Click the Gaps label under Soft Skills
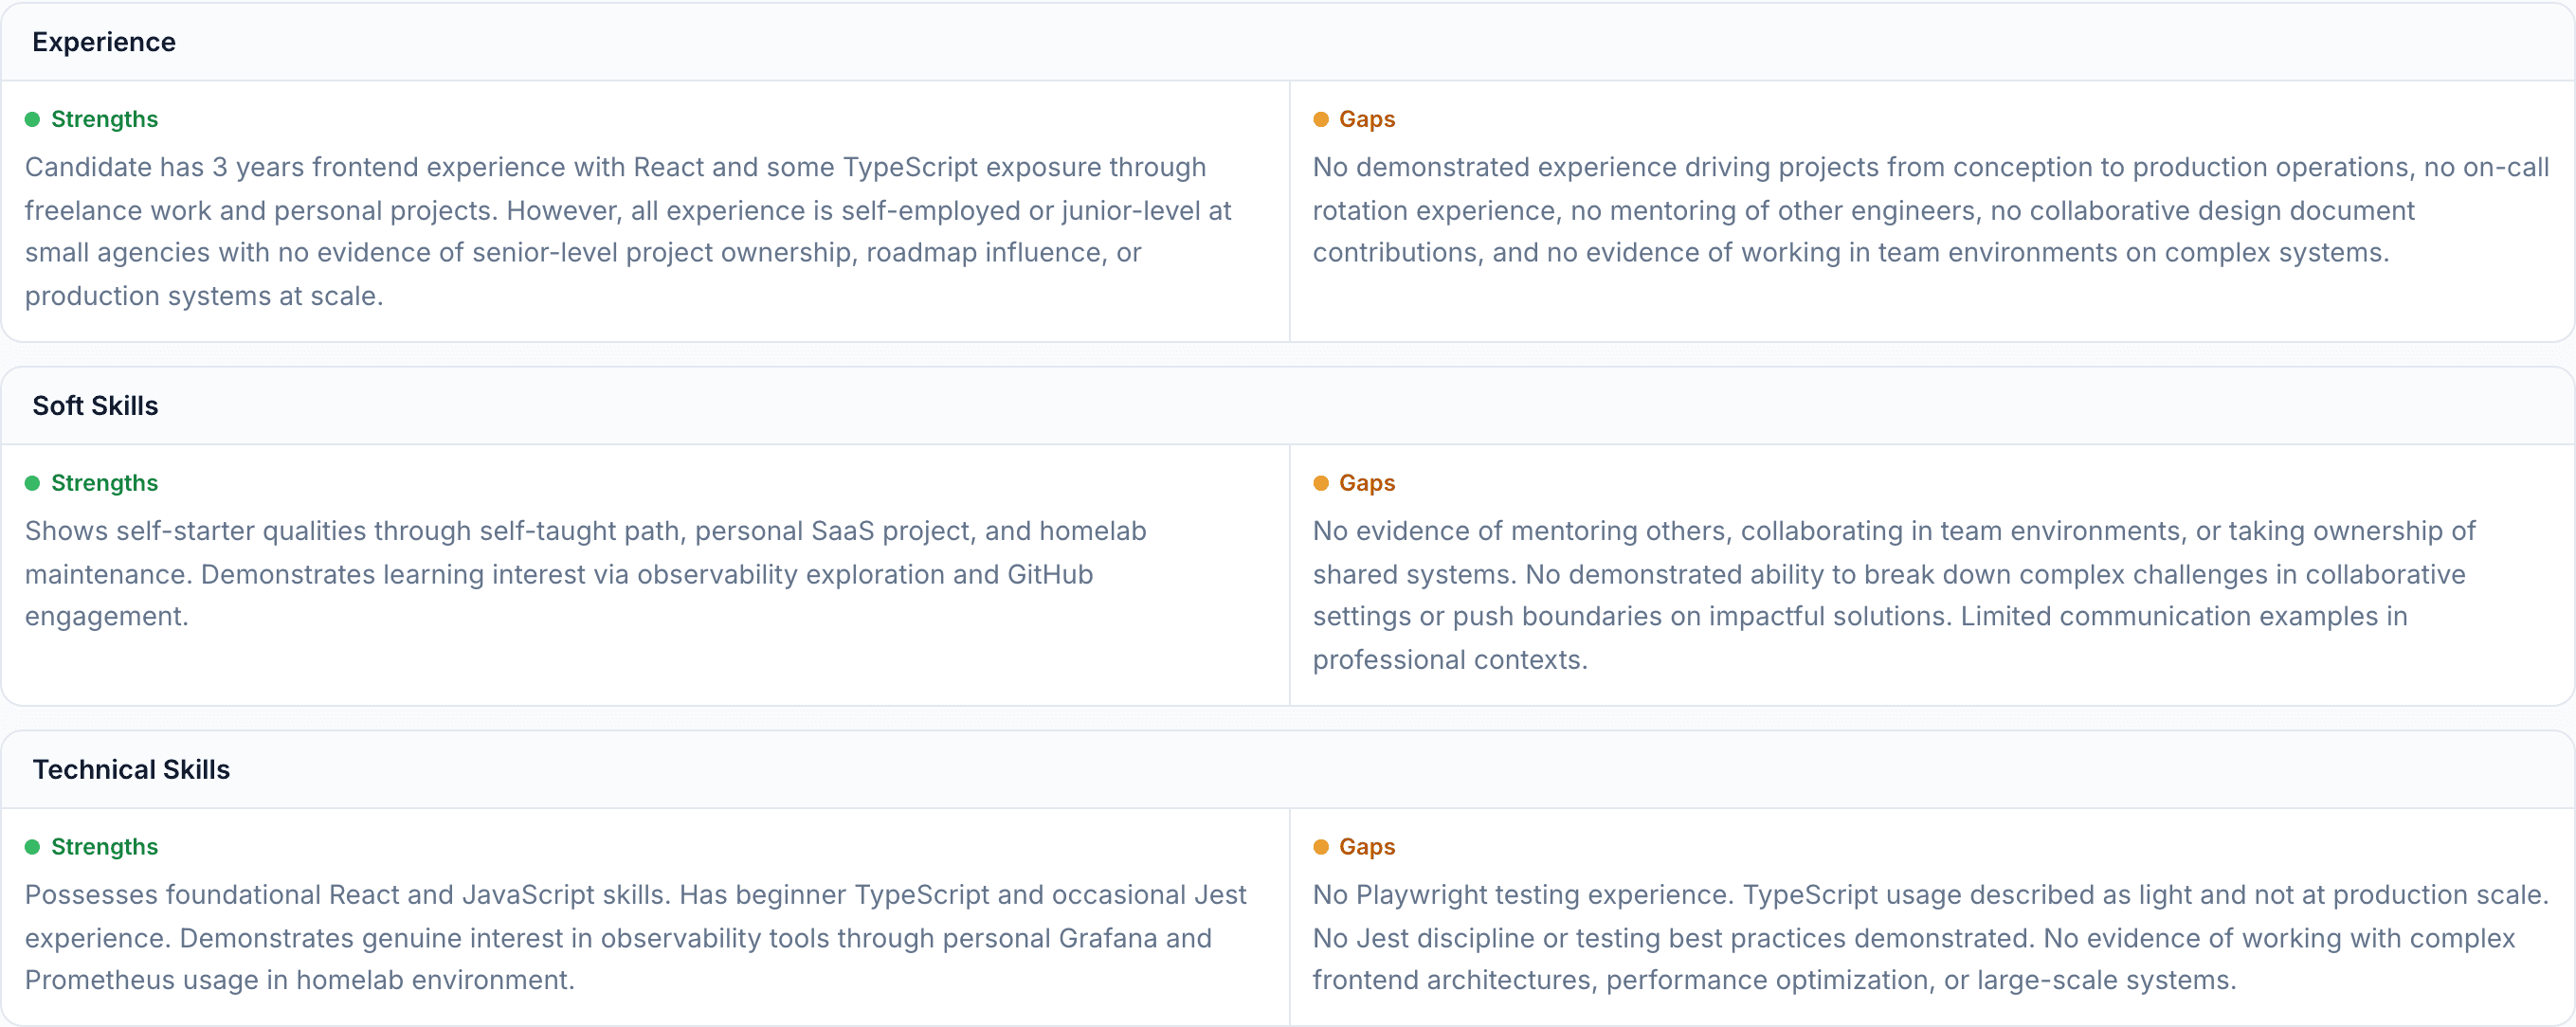 pyautogui.click(x=1366, y=483)
